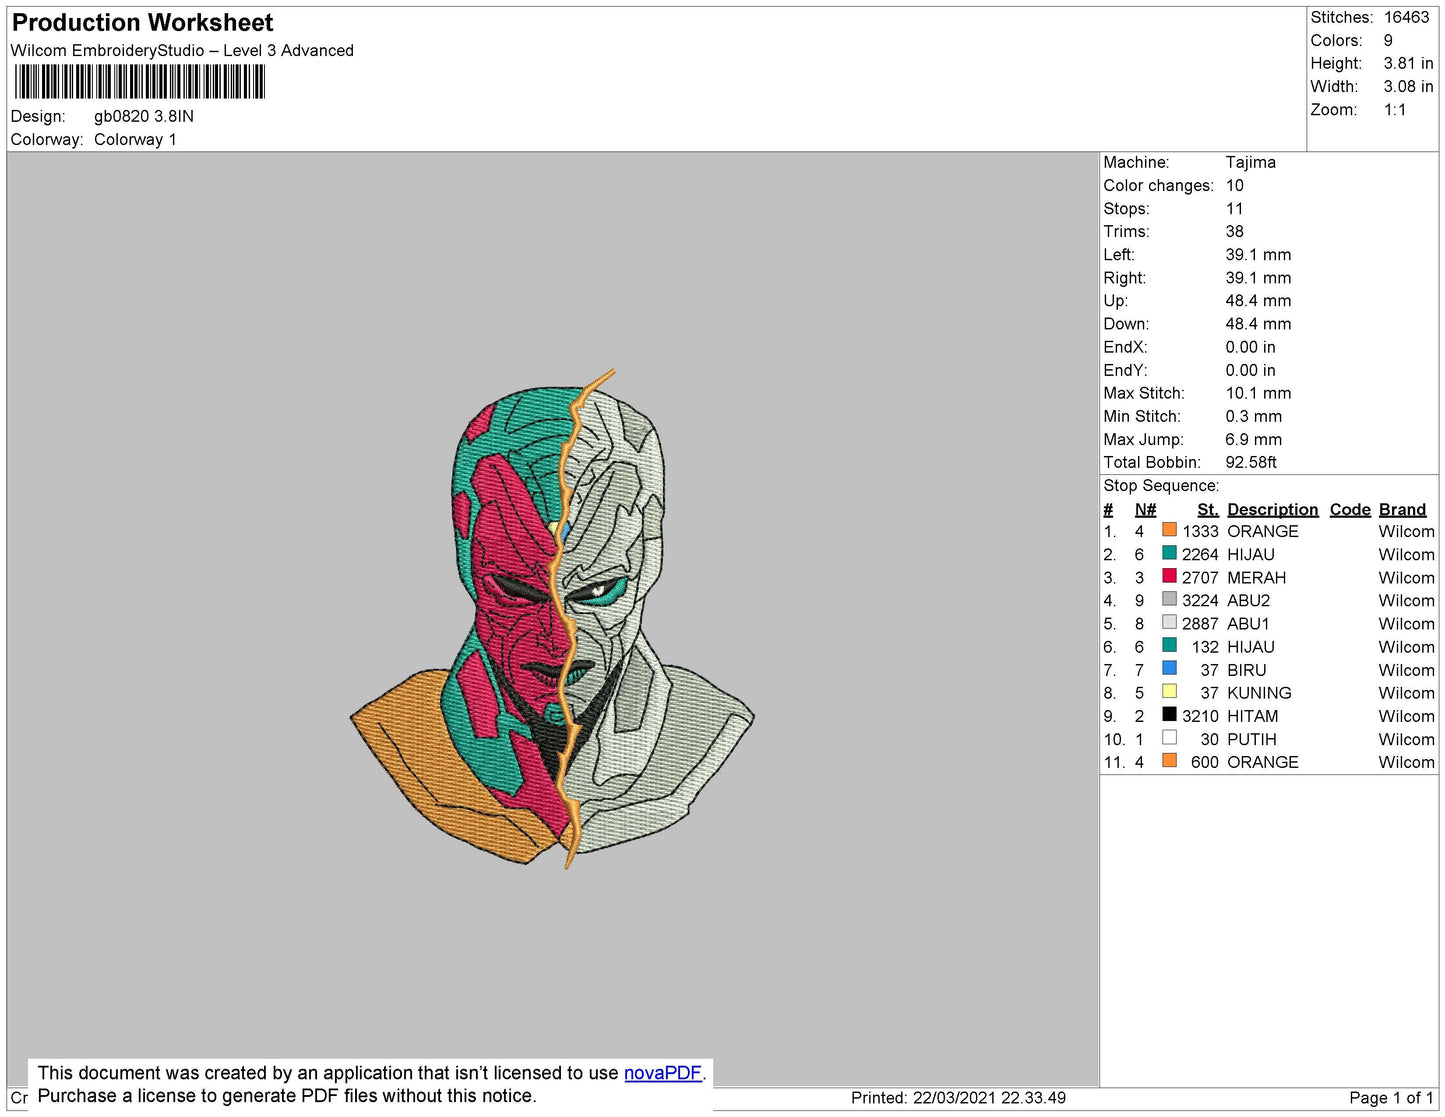The width and height of the screenshot is (1445, 1117).
Task: Click yellow swatch beside KUNING
Action: point(1169,691)
